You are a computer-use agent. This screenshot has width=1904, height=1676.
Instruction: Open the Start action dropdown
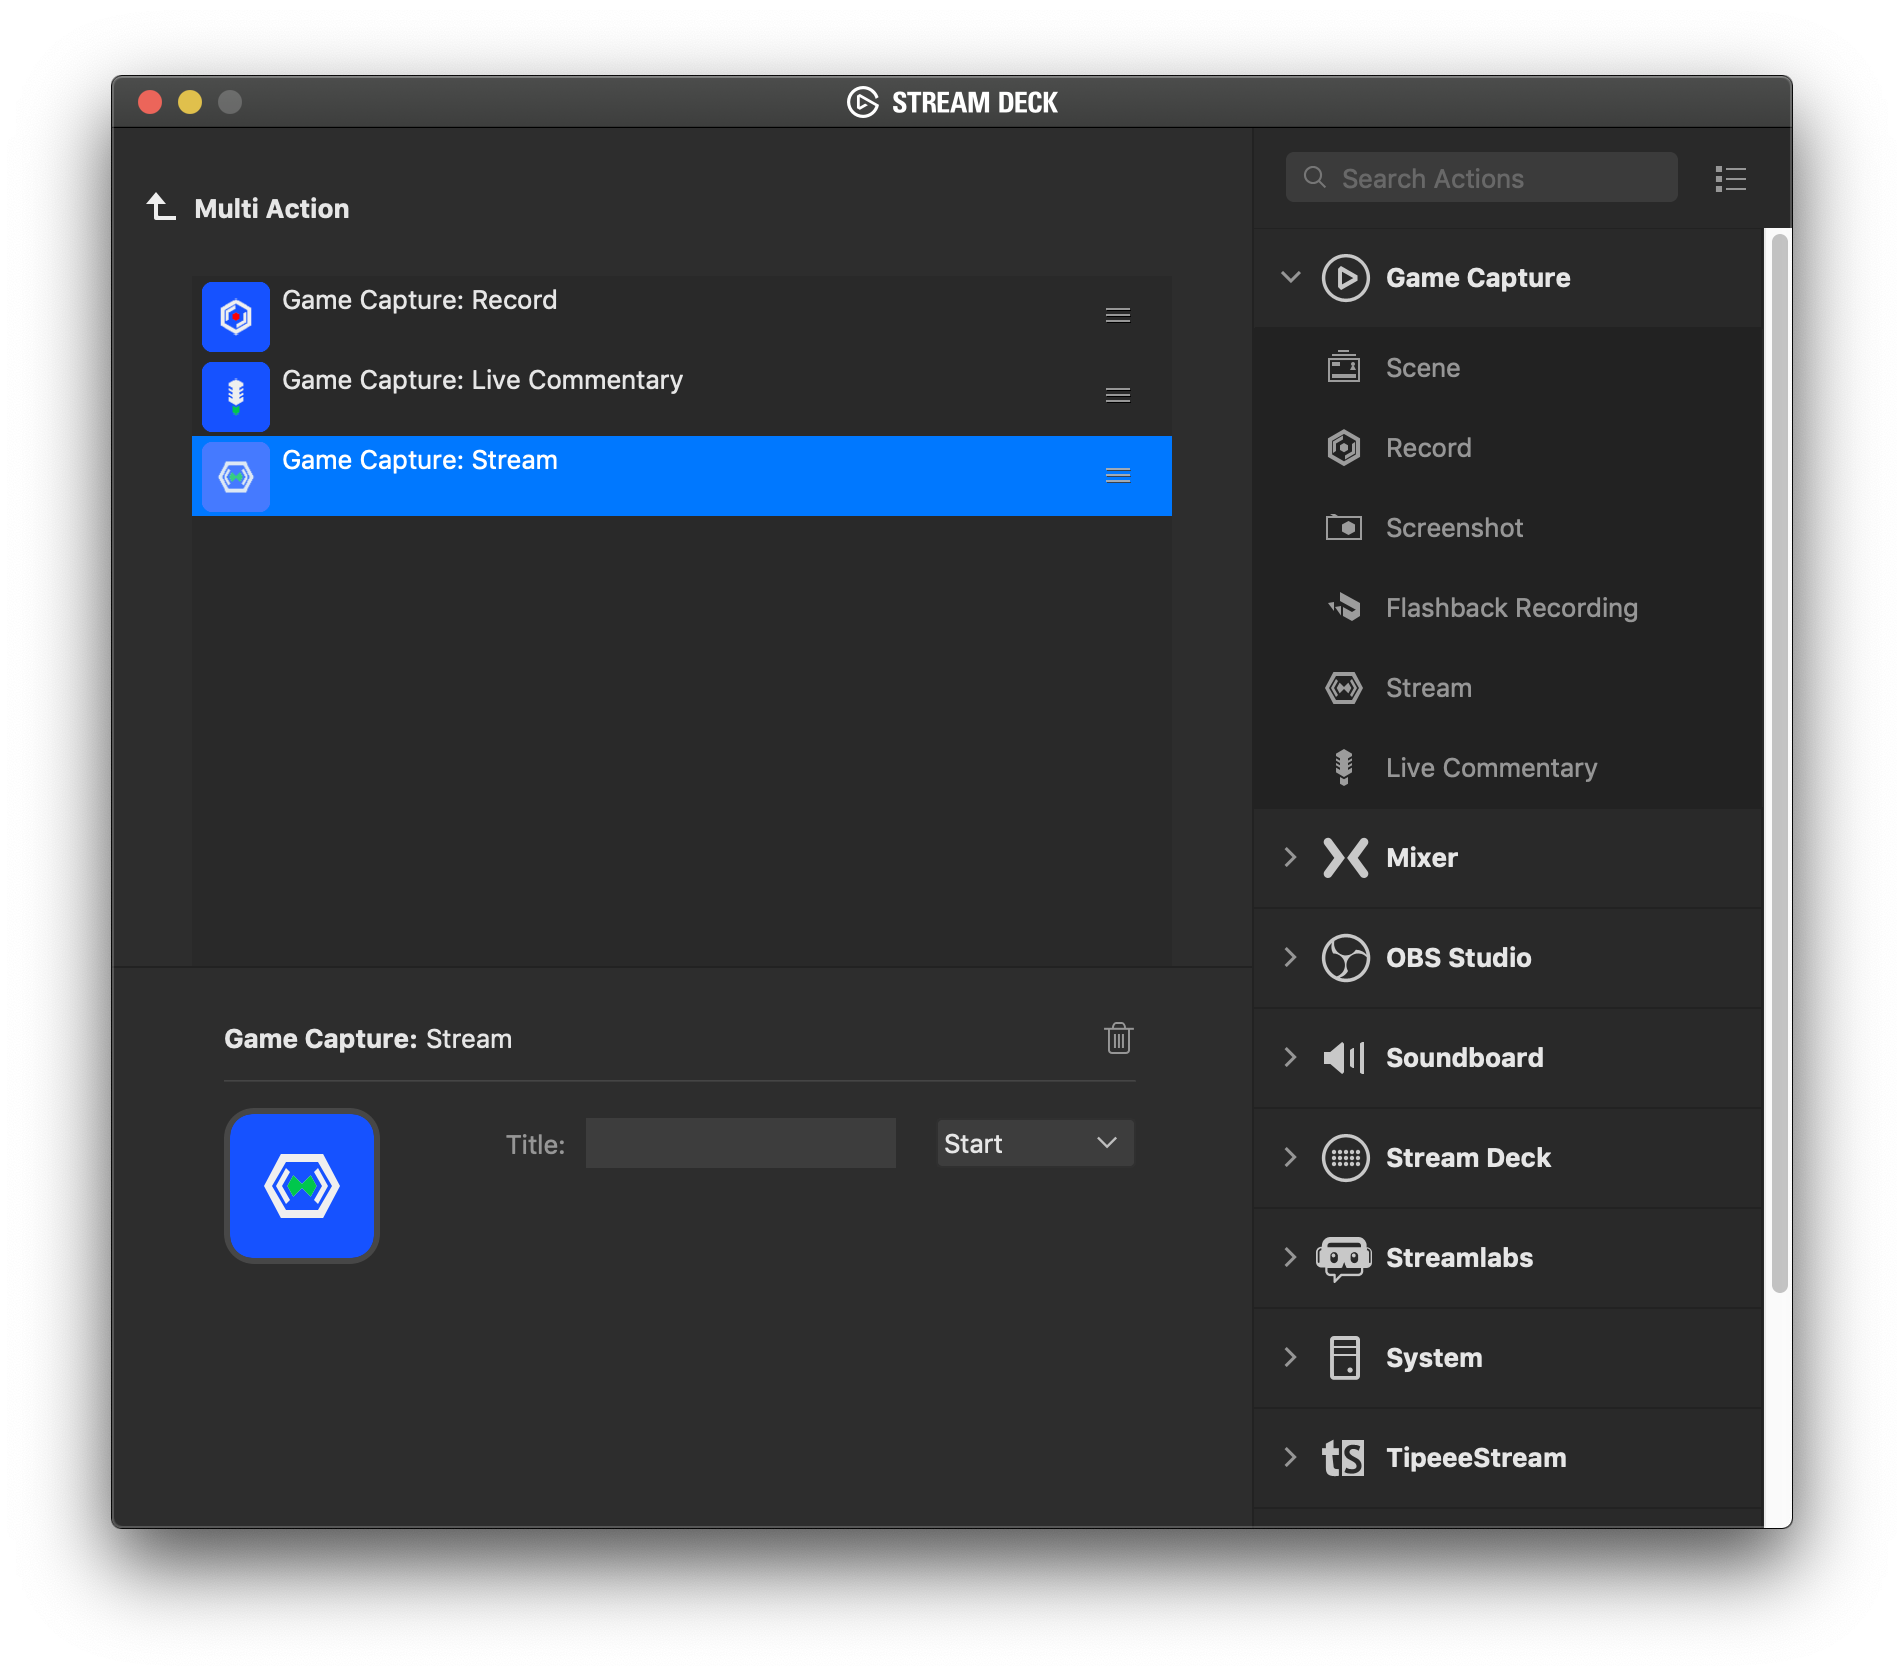[x=1035, y=1143]
